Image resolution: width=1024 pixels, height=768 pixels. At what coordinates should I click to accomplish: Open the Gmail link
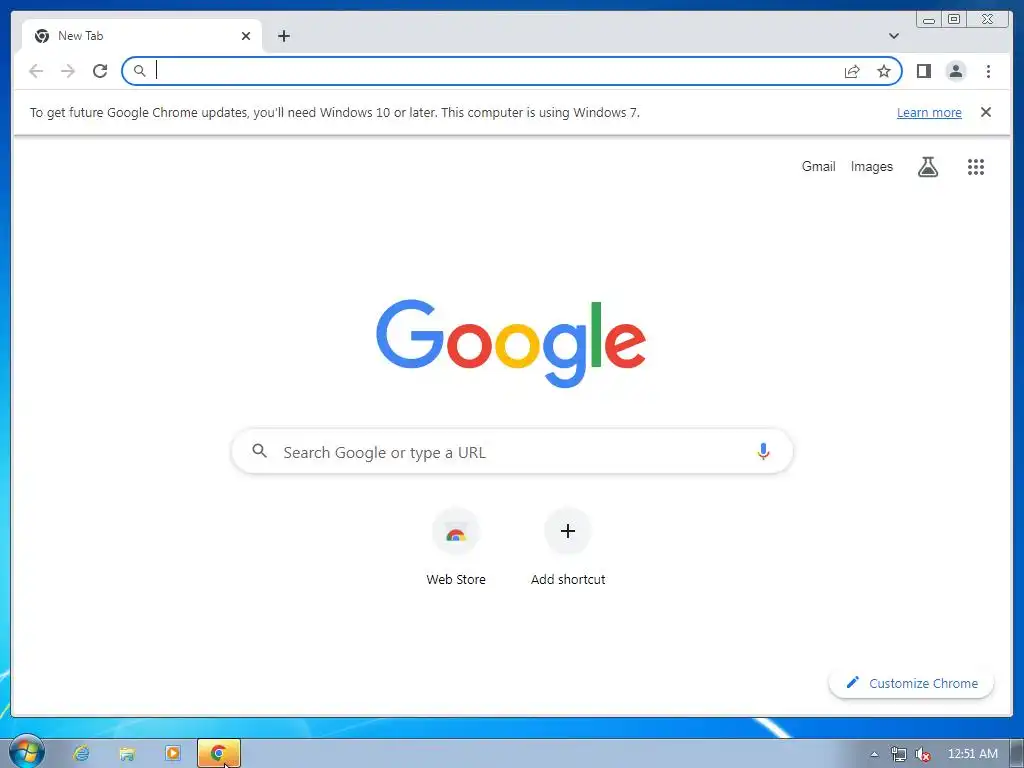[x=818, y=167]
